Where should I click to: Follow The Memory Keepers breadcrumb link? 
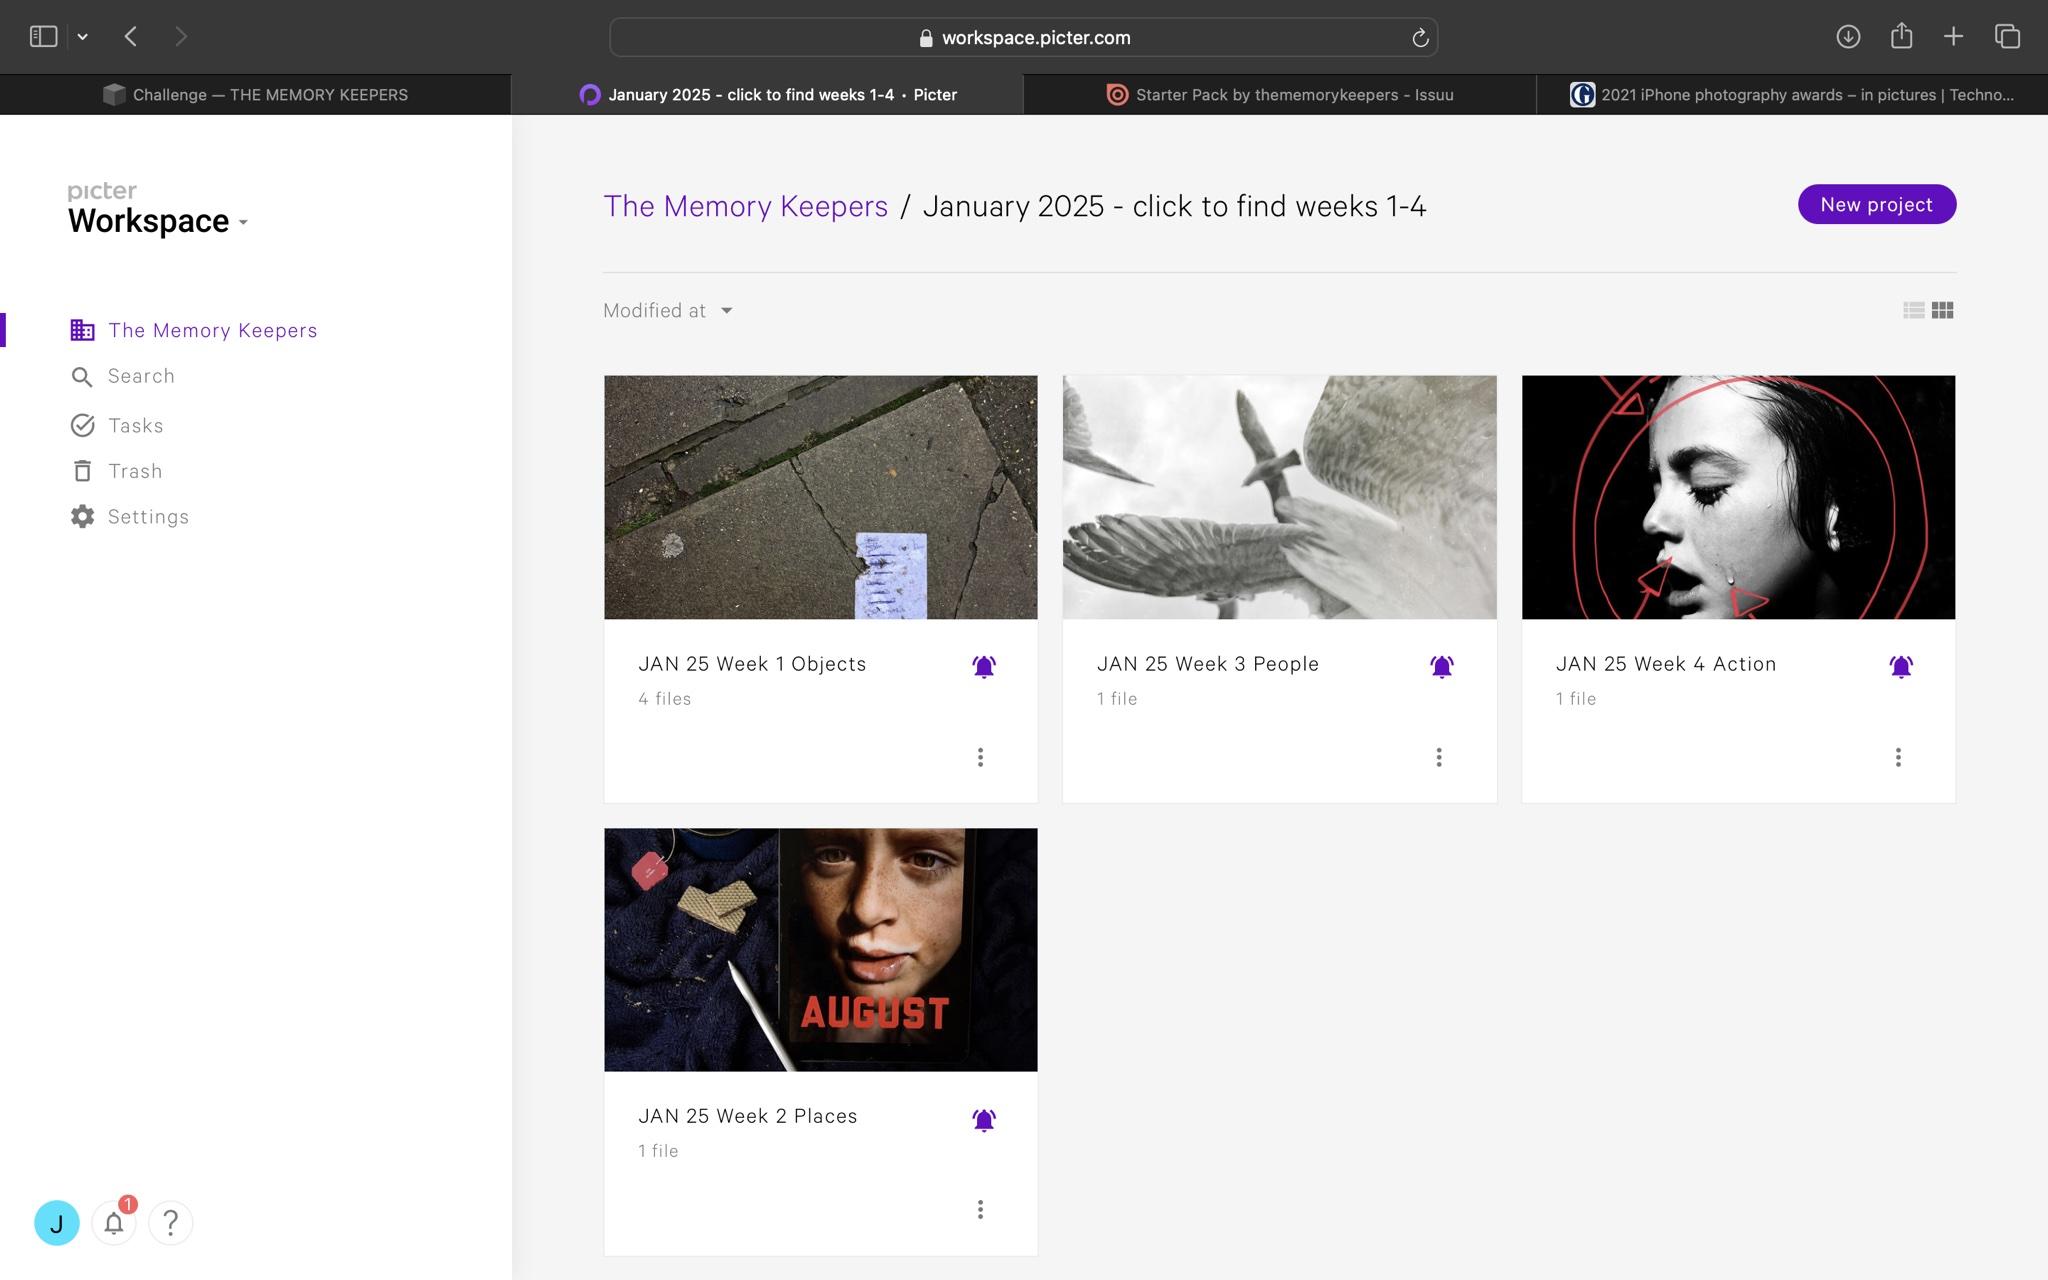(x=745, y=206)
